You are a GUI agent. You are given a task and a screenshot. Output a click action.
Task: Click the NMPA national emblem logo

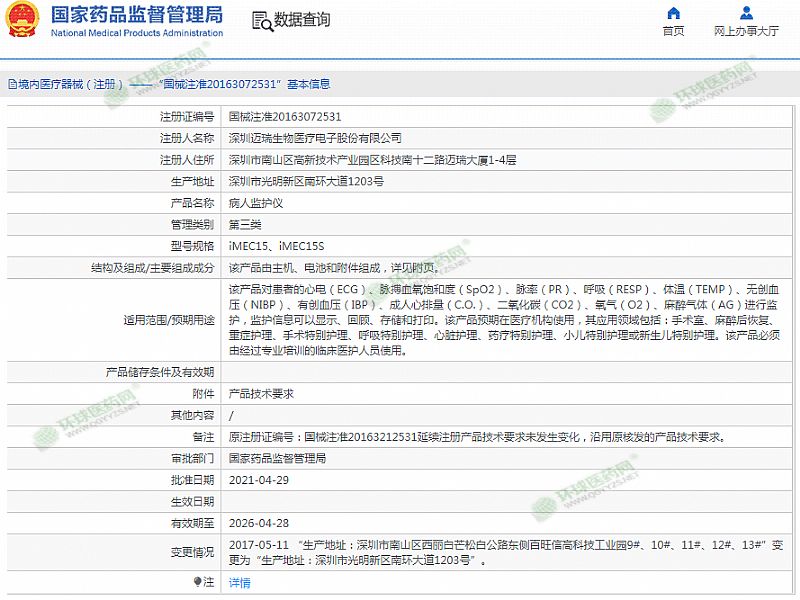tap(23, 22)
